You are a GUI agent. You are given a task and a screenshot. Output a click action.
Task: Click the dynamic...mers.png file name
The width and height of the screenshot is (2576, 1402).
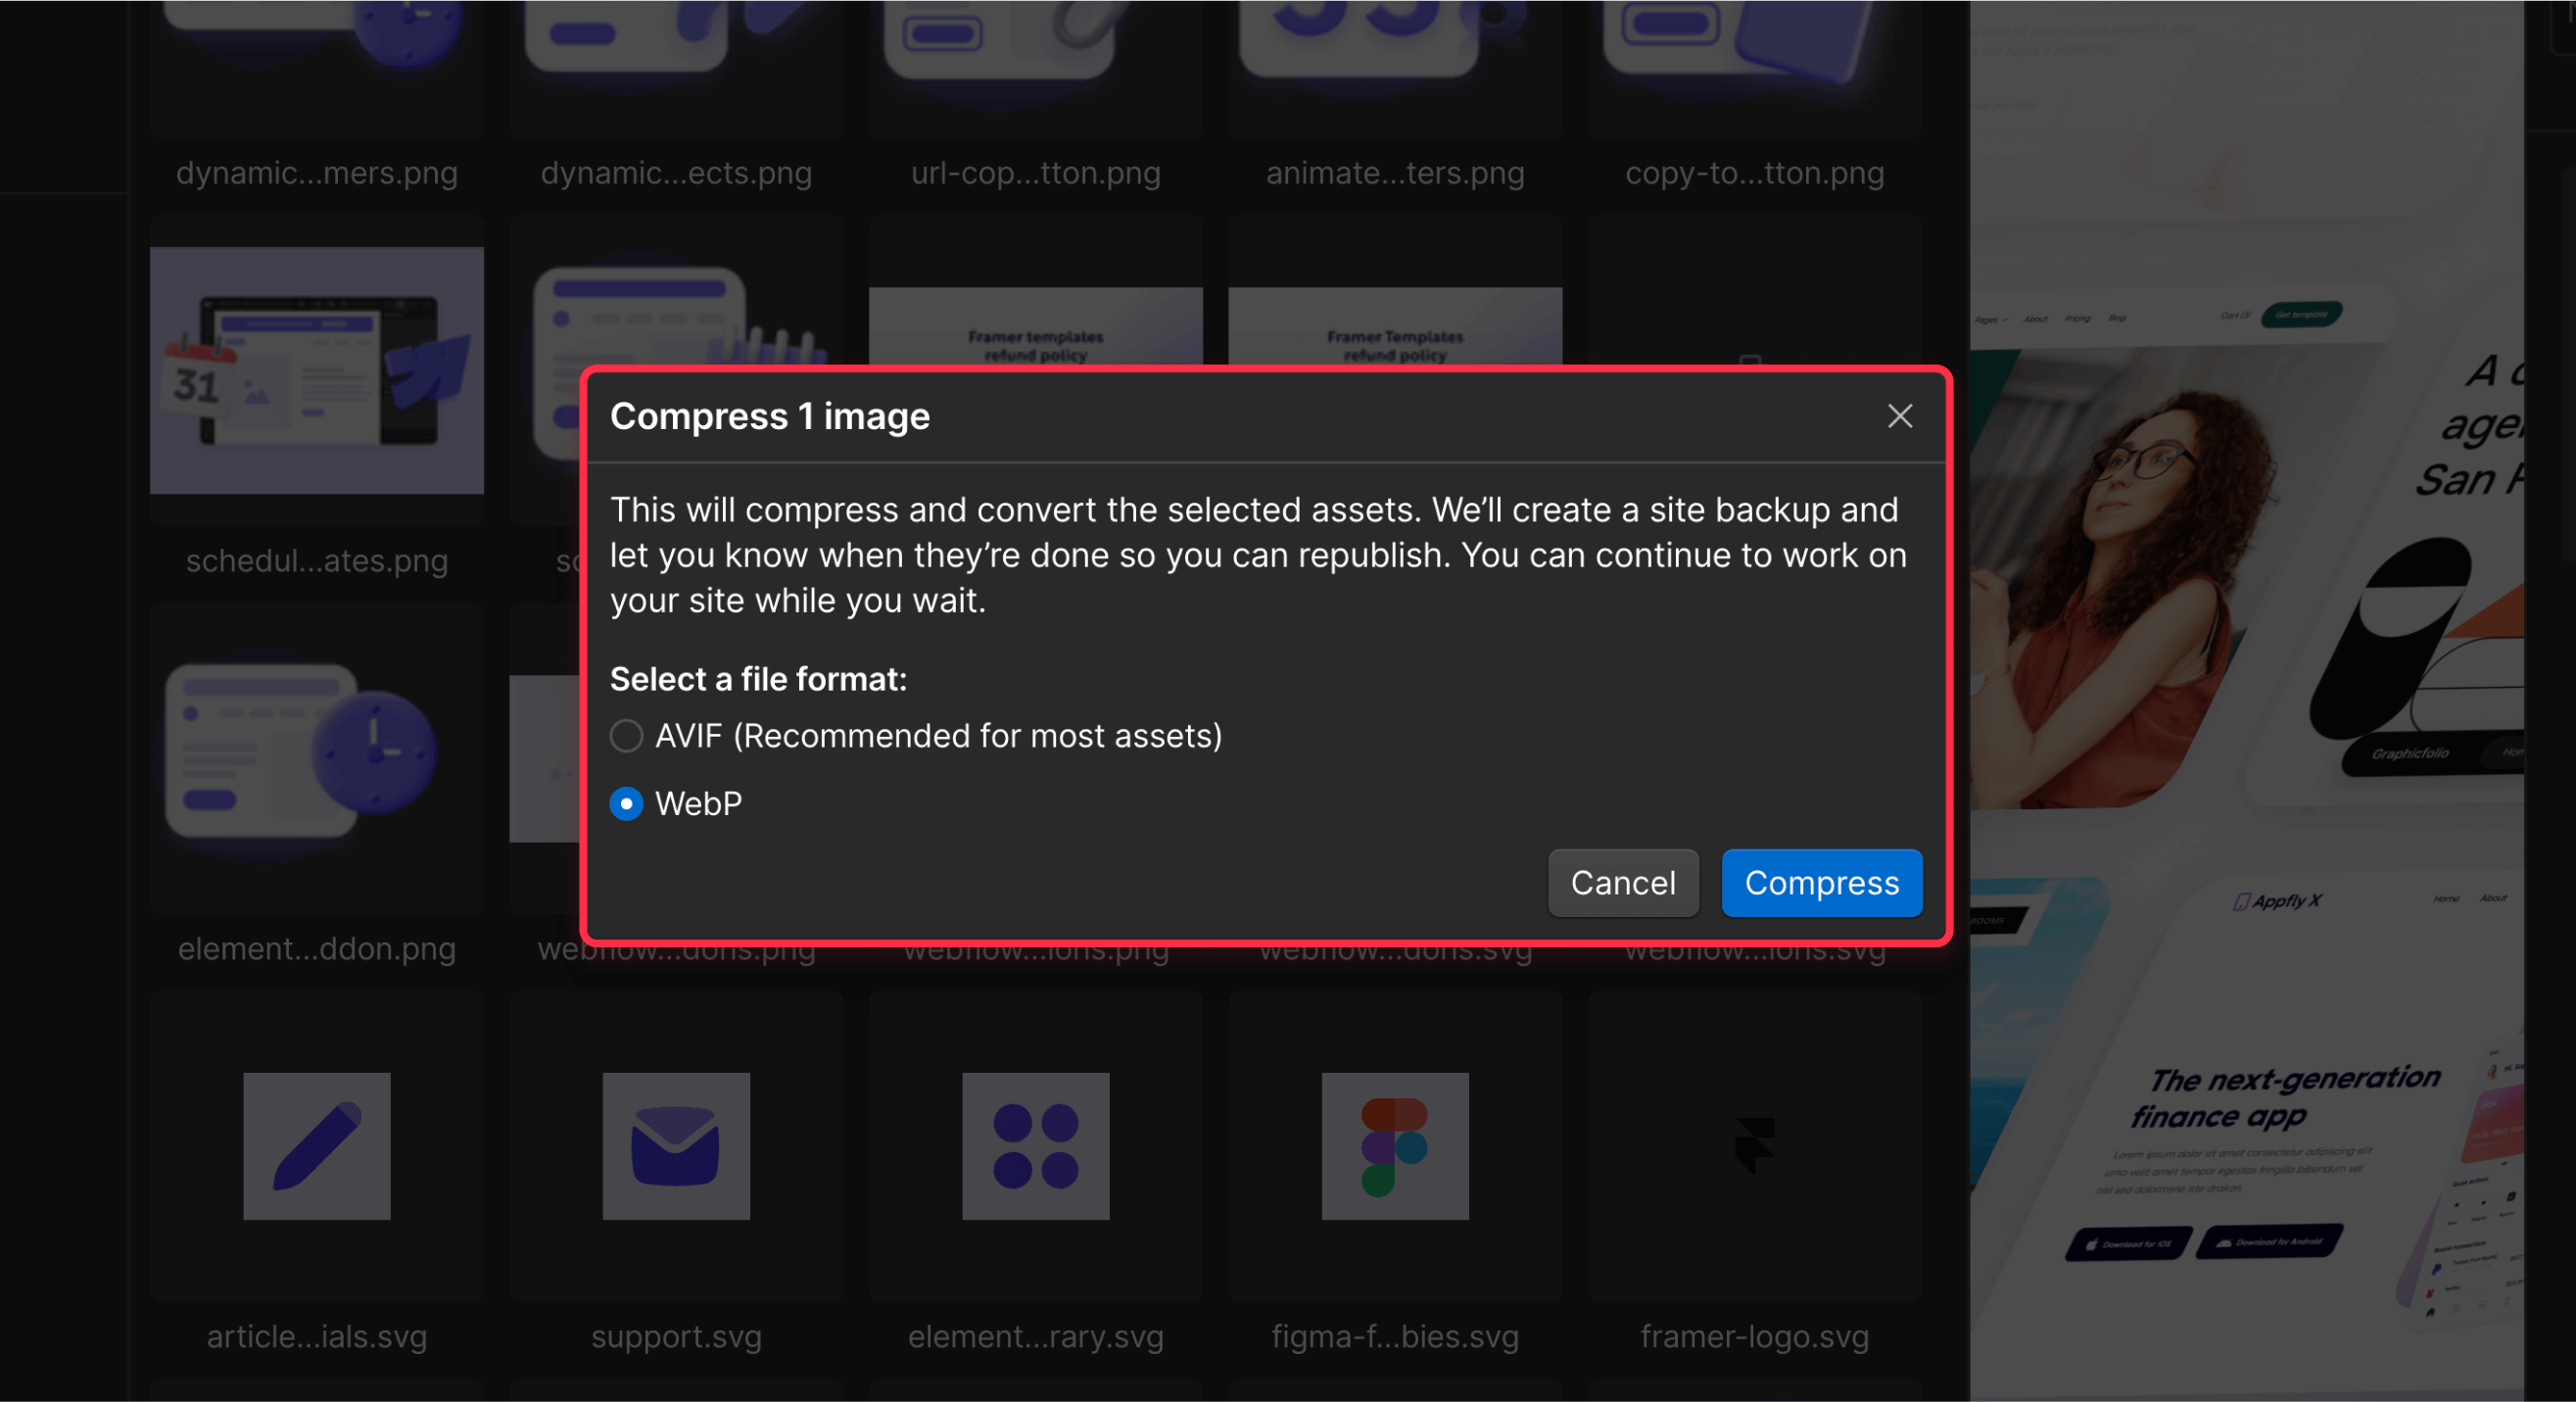click(x=317, y=173)
